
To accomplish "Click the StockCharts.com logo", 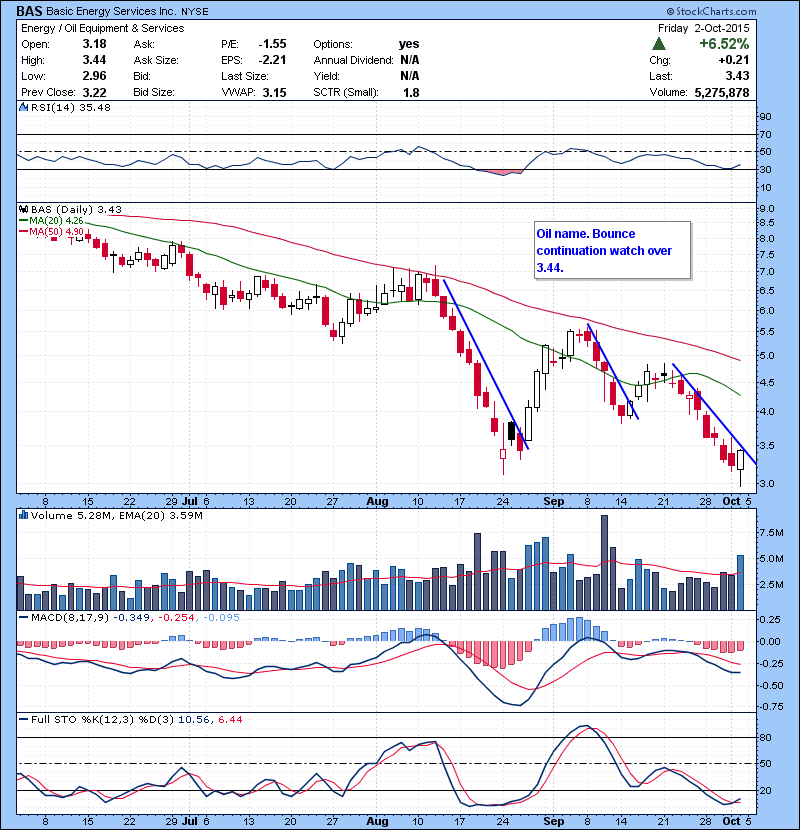I will pyautogui.click(x=711, y=11).
